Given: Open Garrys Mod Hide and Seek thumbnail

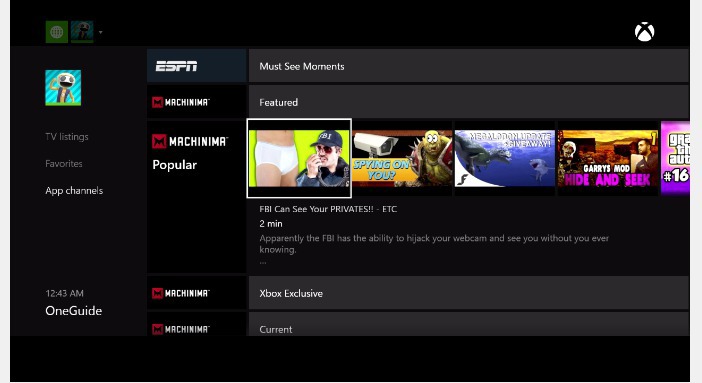Looking at the screenshot, I should (608, 158).
